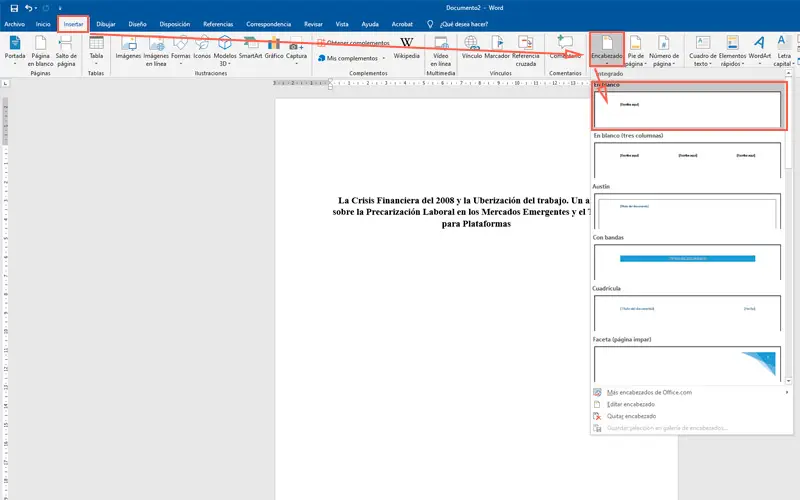Choose Editar encabezado from menu

(631, 404)
